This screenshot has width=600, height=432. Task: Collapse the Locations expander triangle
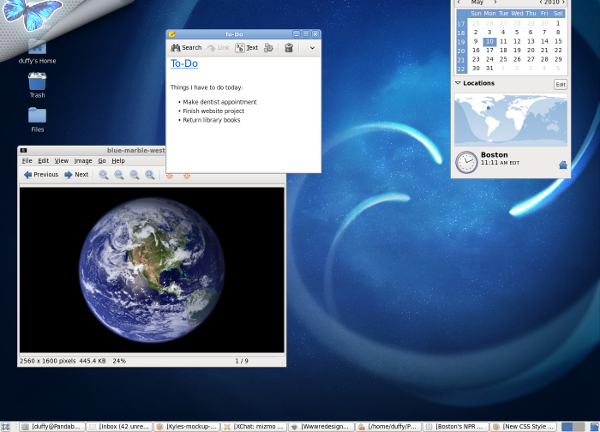[x=458, y=83]
